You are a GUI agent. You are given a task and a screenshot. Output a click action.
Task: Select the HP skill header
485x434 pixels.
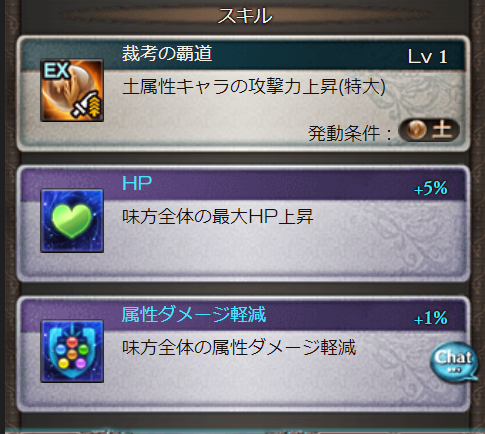point(137,183)
